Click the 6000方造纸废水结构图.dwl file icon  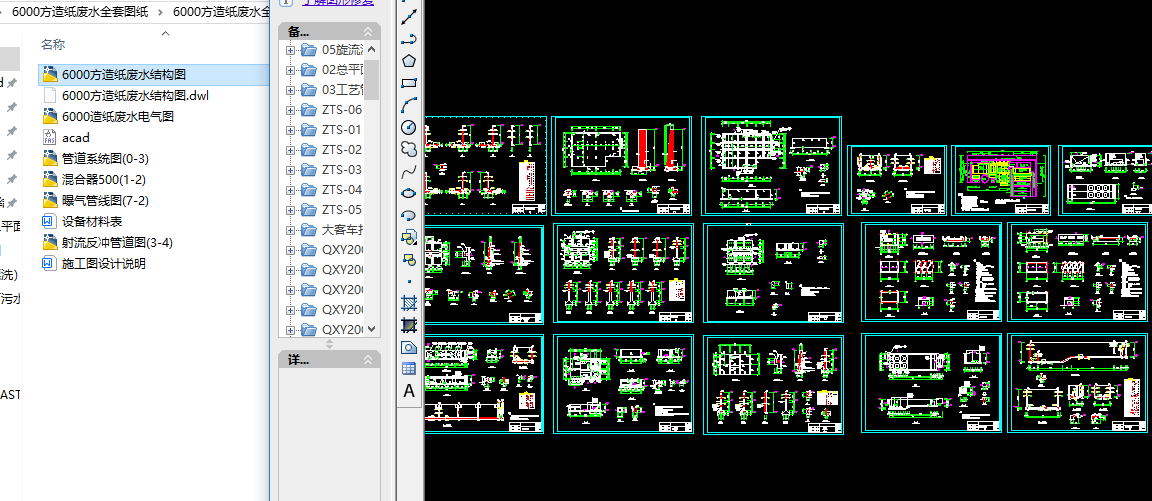click(x=50, y=95)
